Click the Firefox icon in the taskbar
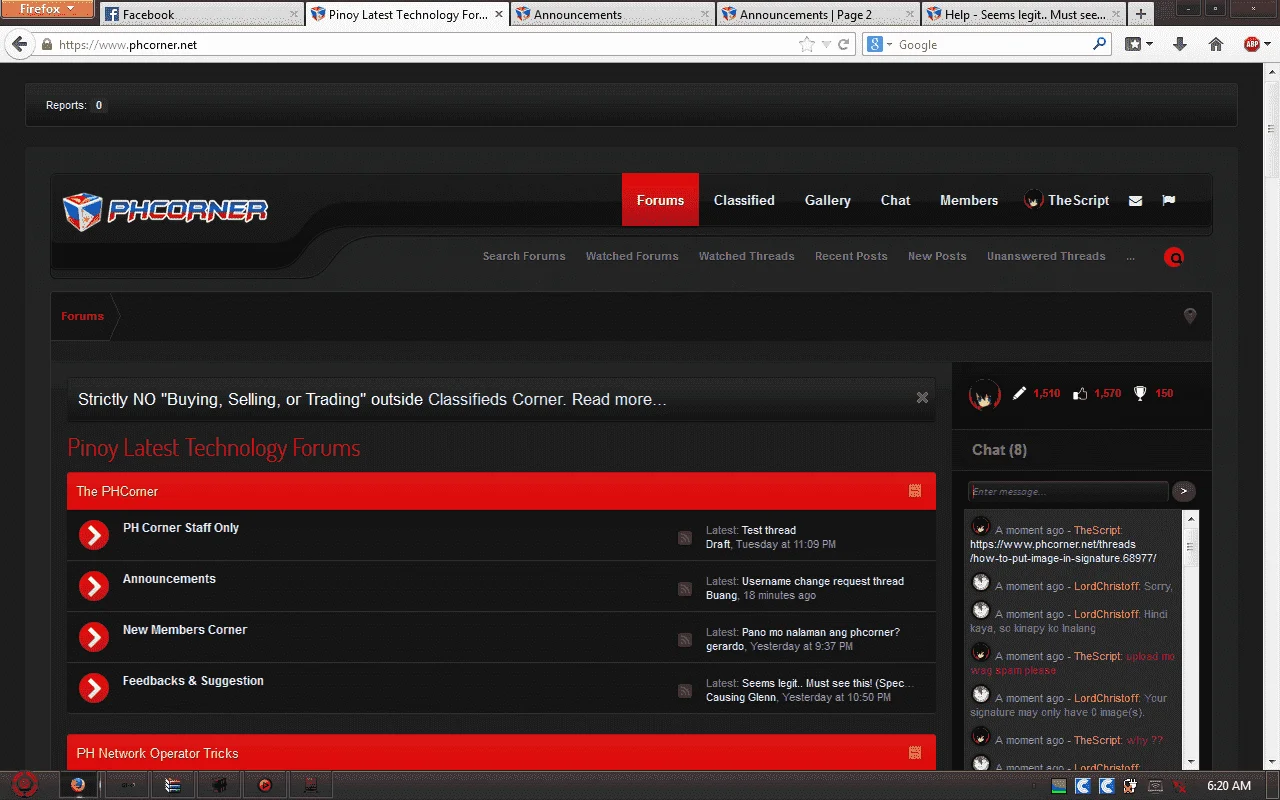Image resolution: width=1280 pixels, height=800 pixels. [79, 785]
